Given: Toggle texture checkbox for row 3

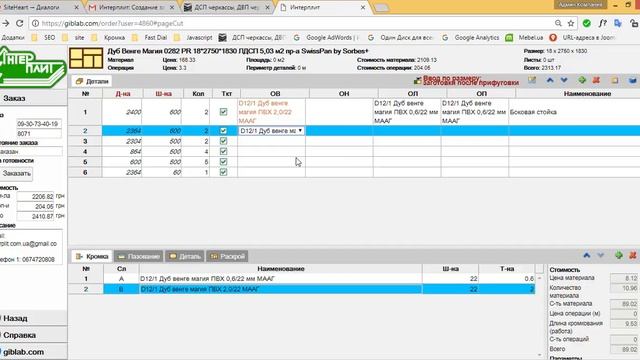Looking at the screenshot, I should click(x=223, y=141).
